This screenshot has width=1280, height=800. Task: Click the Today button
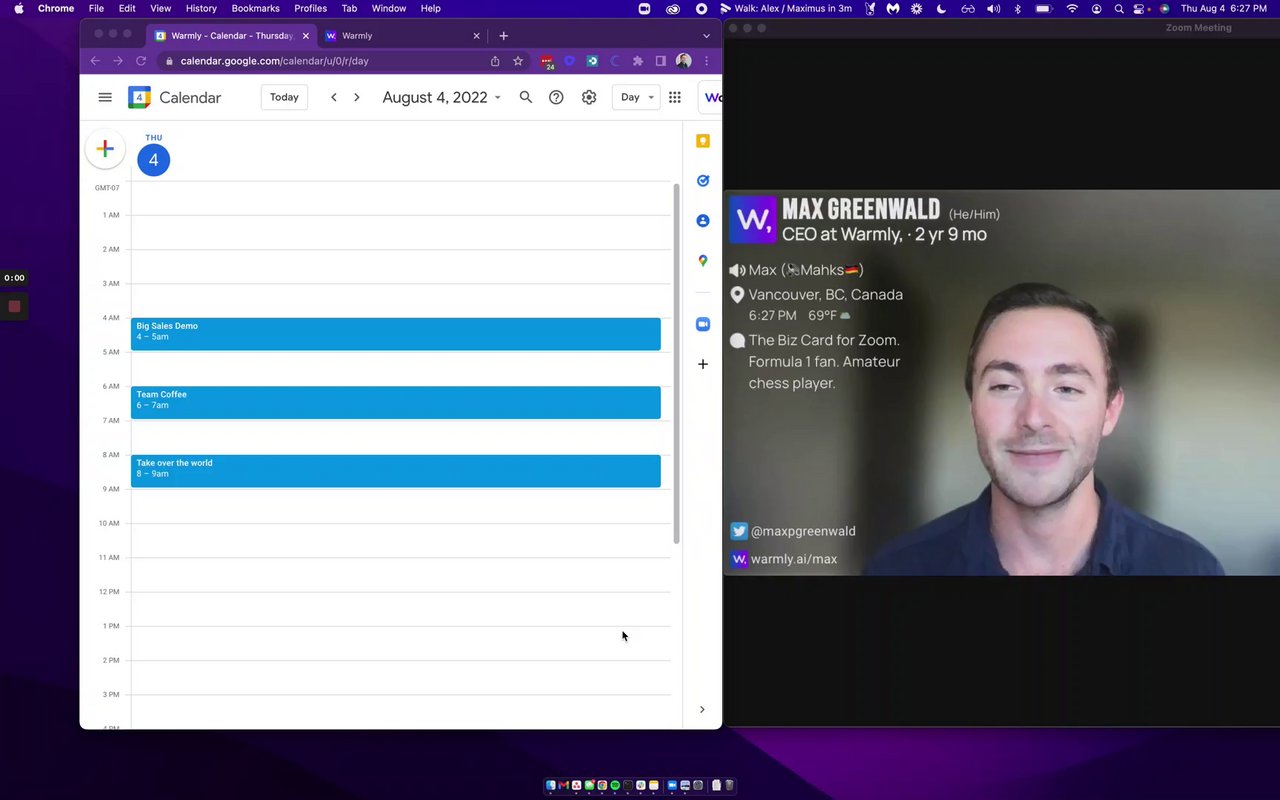[x=284, y=97]
